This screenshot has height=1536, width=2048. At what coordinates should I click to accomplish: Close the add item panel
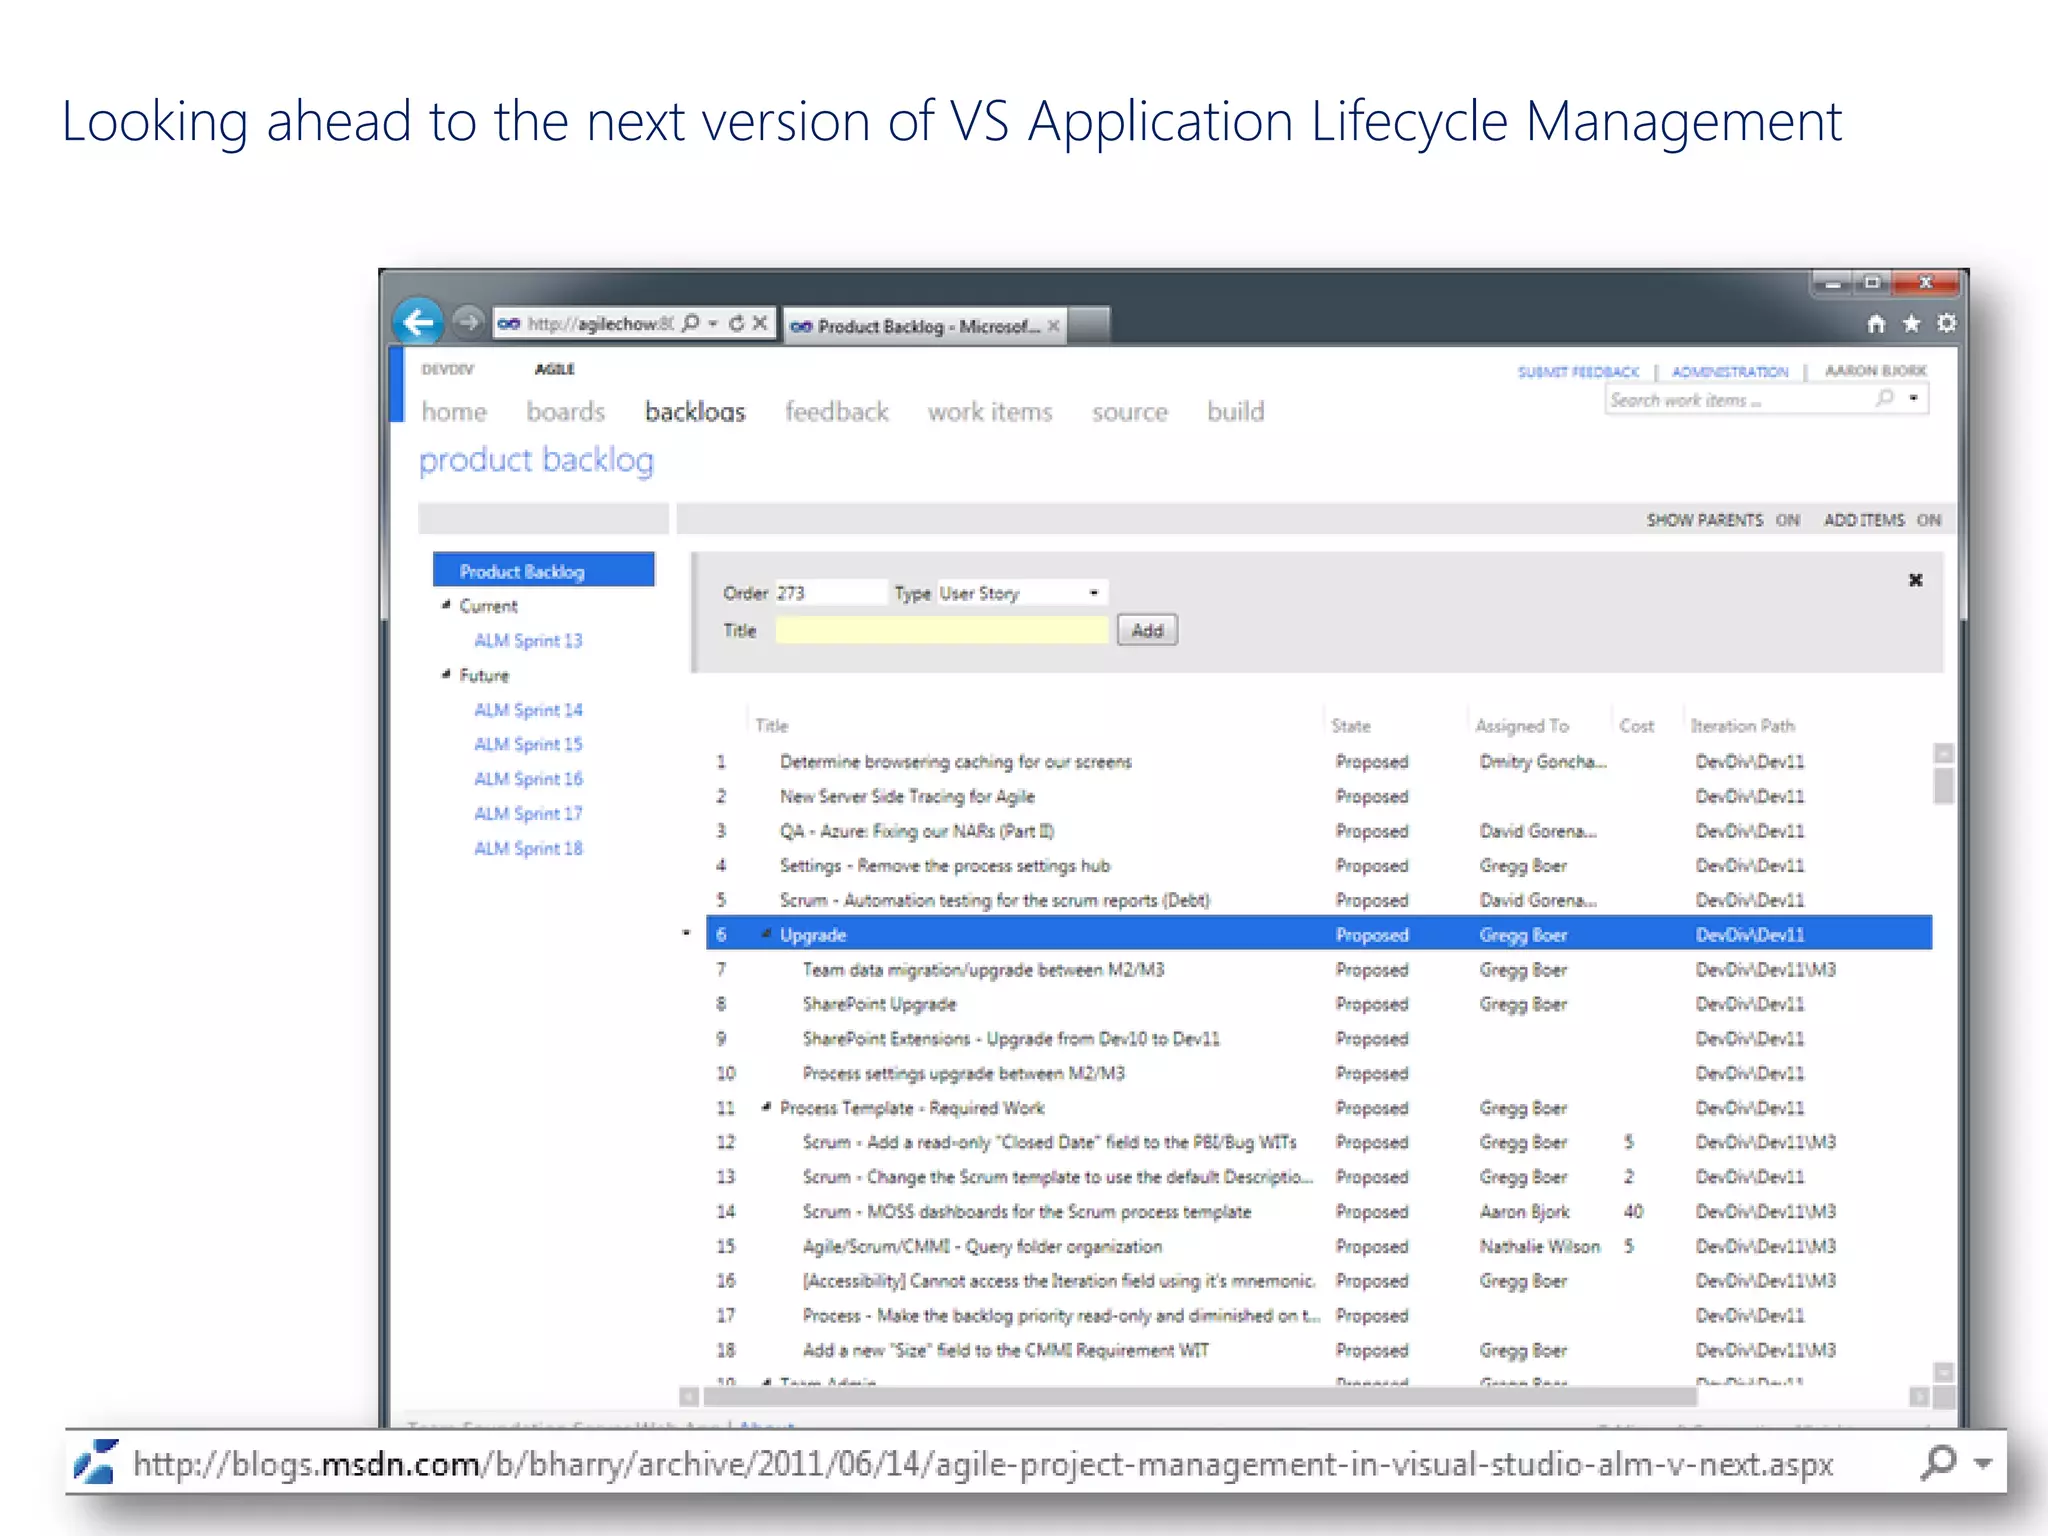pyautogui.click(x=1915, y=580)
